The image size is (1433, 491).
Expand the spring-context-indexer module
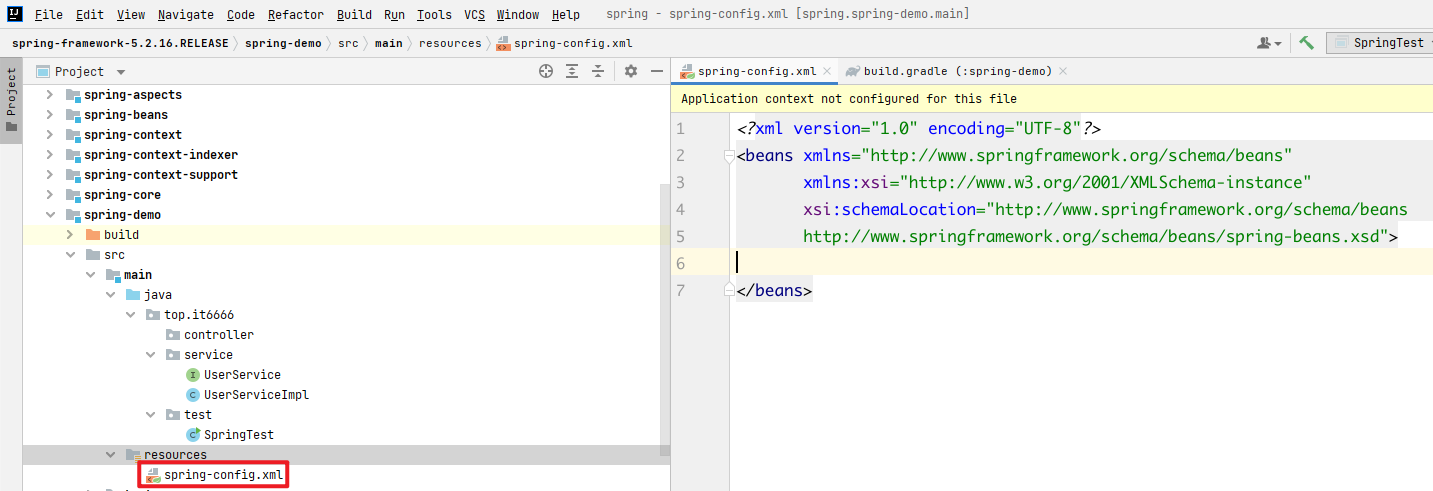click(51, 155)
